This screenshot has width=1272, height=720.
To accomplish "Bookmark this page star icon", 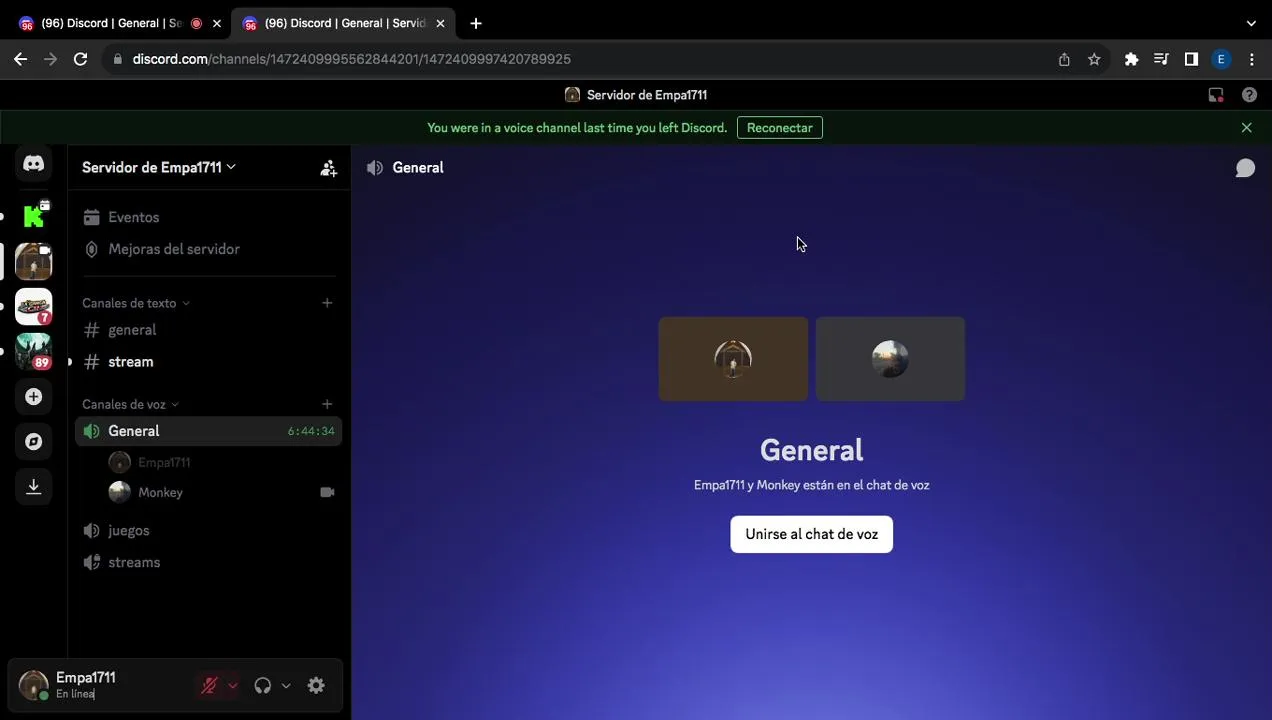I will (x=1094, y=59).
